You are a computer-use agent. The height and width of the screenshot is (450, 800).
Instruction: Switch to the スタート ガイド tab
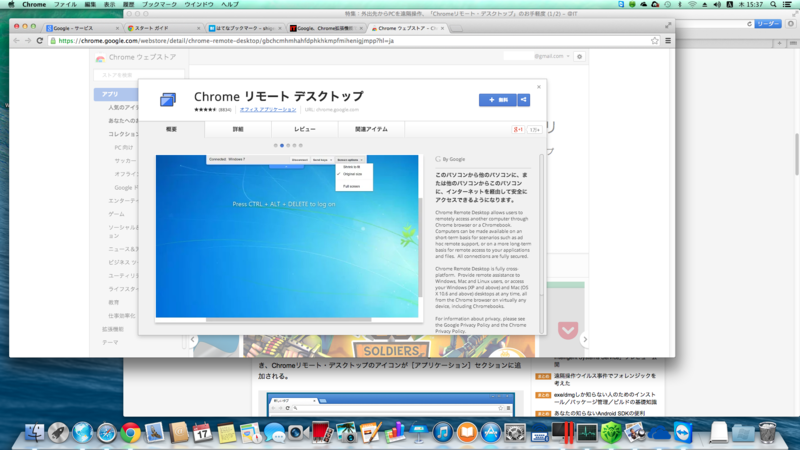pyautogui.click(x=163, y=28)
